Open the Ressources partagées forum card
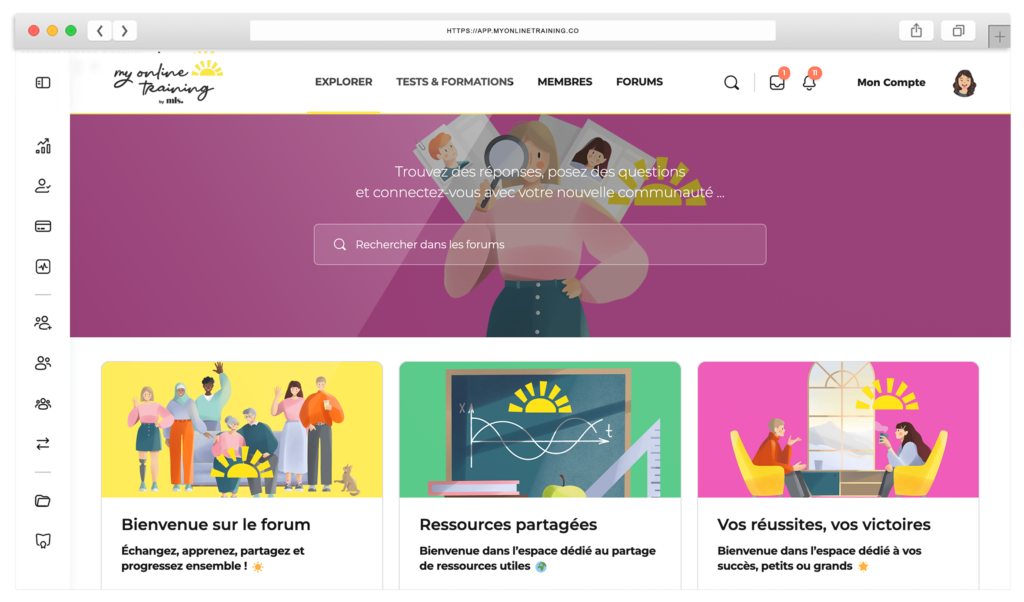1024x602 pixels. tap(540, 475)
